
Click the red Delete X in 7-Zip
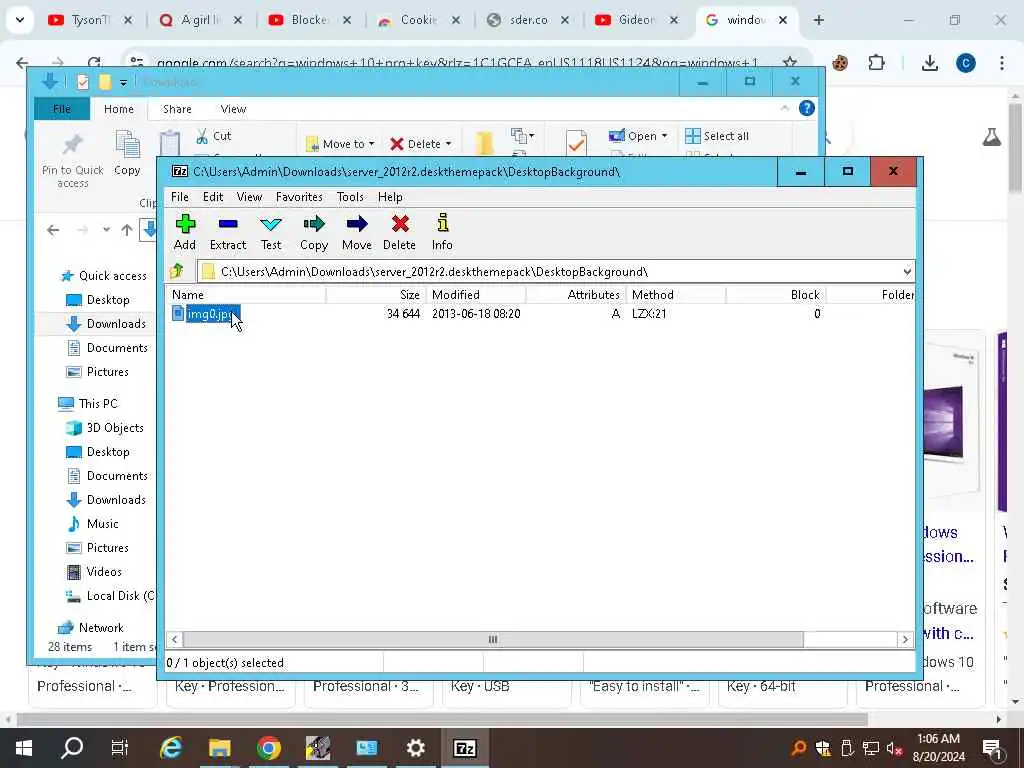(x=400, y=225)
